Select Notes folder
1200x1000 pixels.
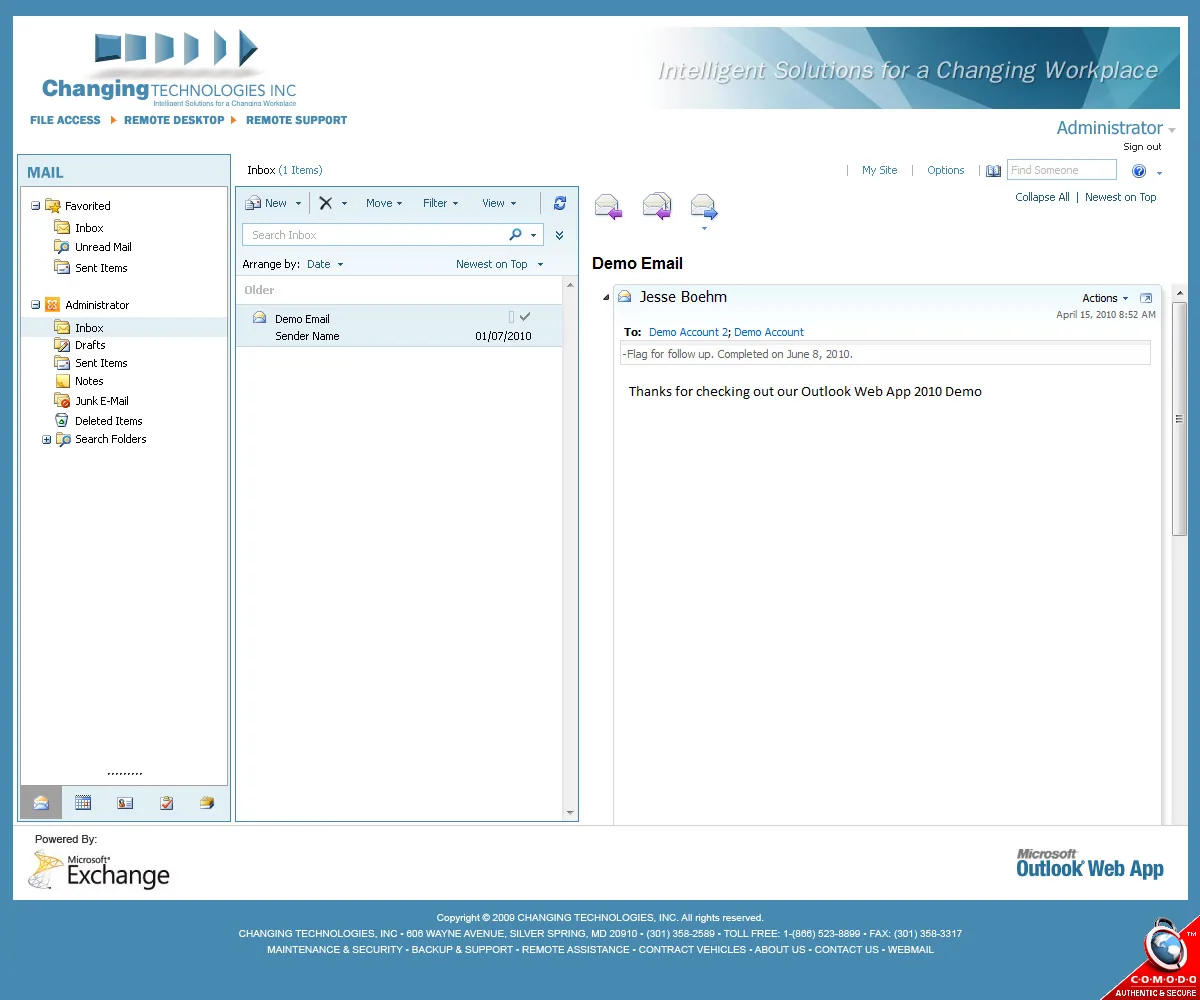coord(89,381)
